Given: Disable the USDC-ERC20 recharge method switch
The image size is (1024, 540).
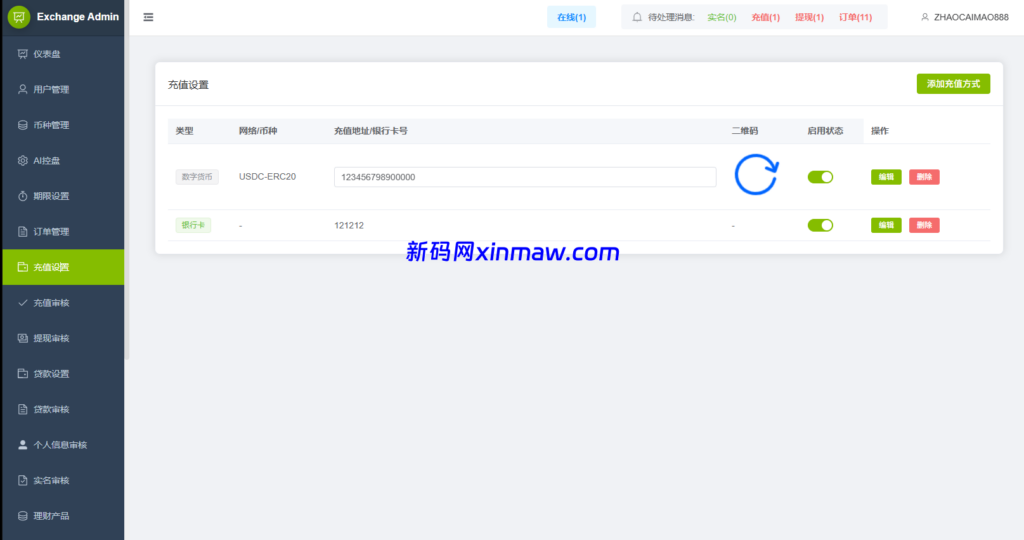Looking at the screenshot, I should (820, 177).
